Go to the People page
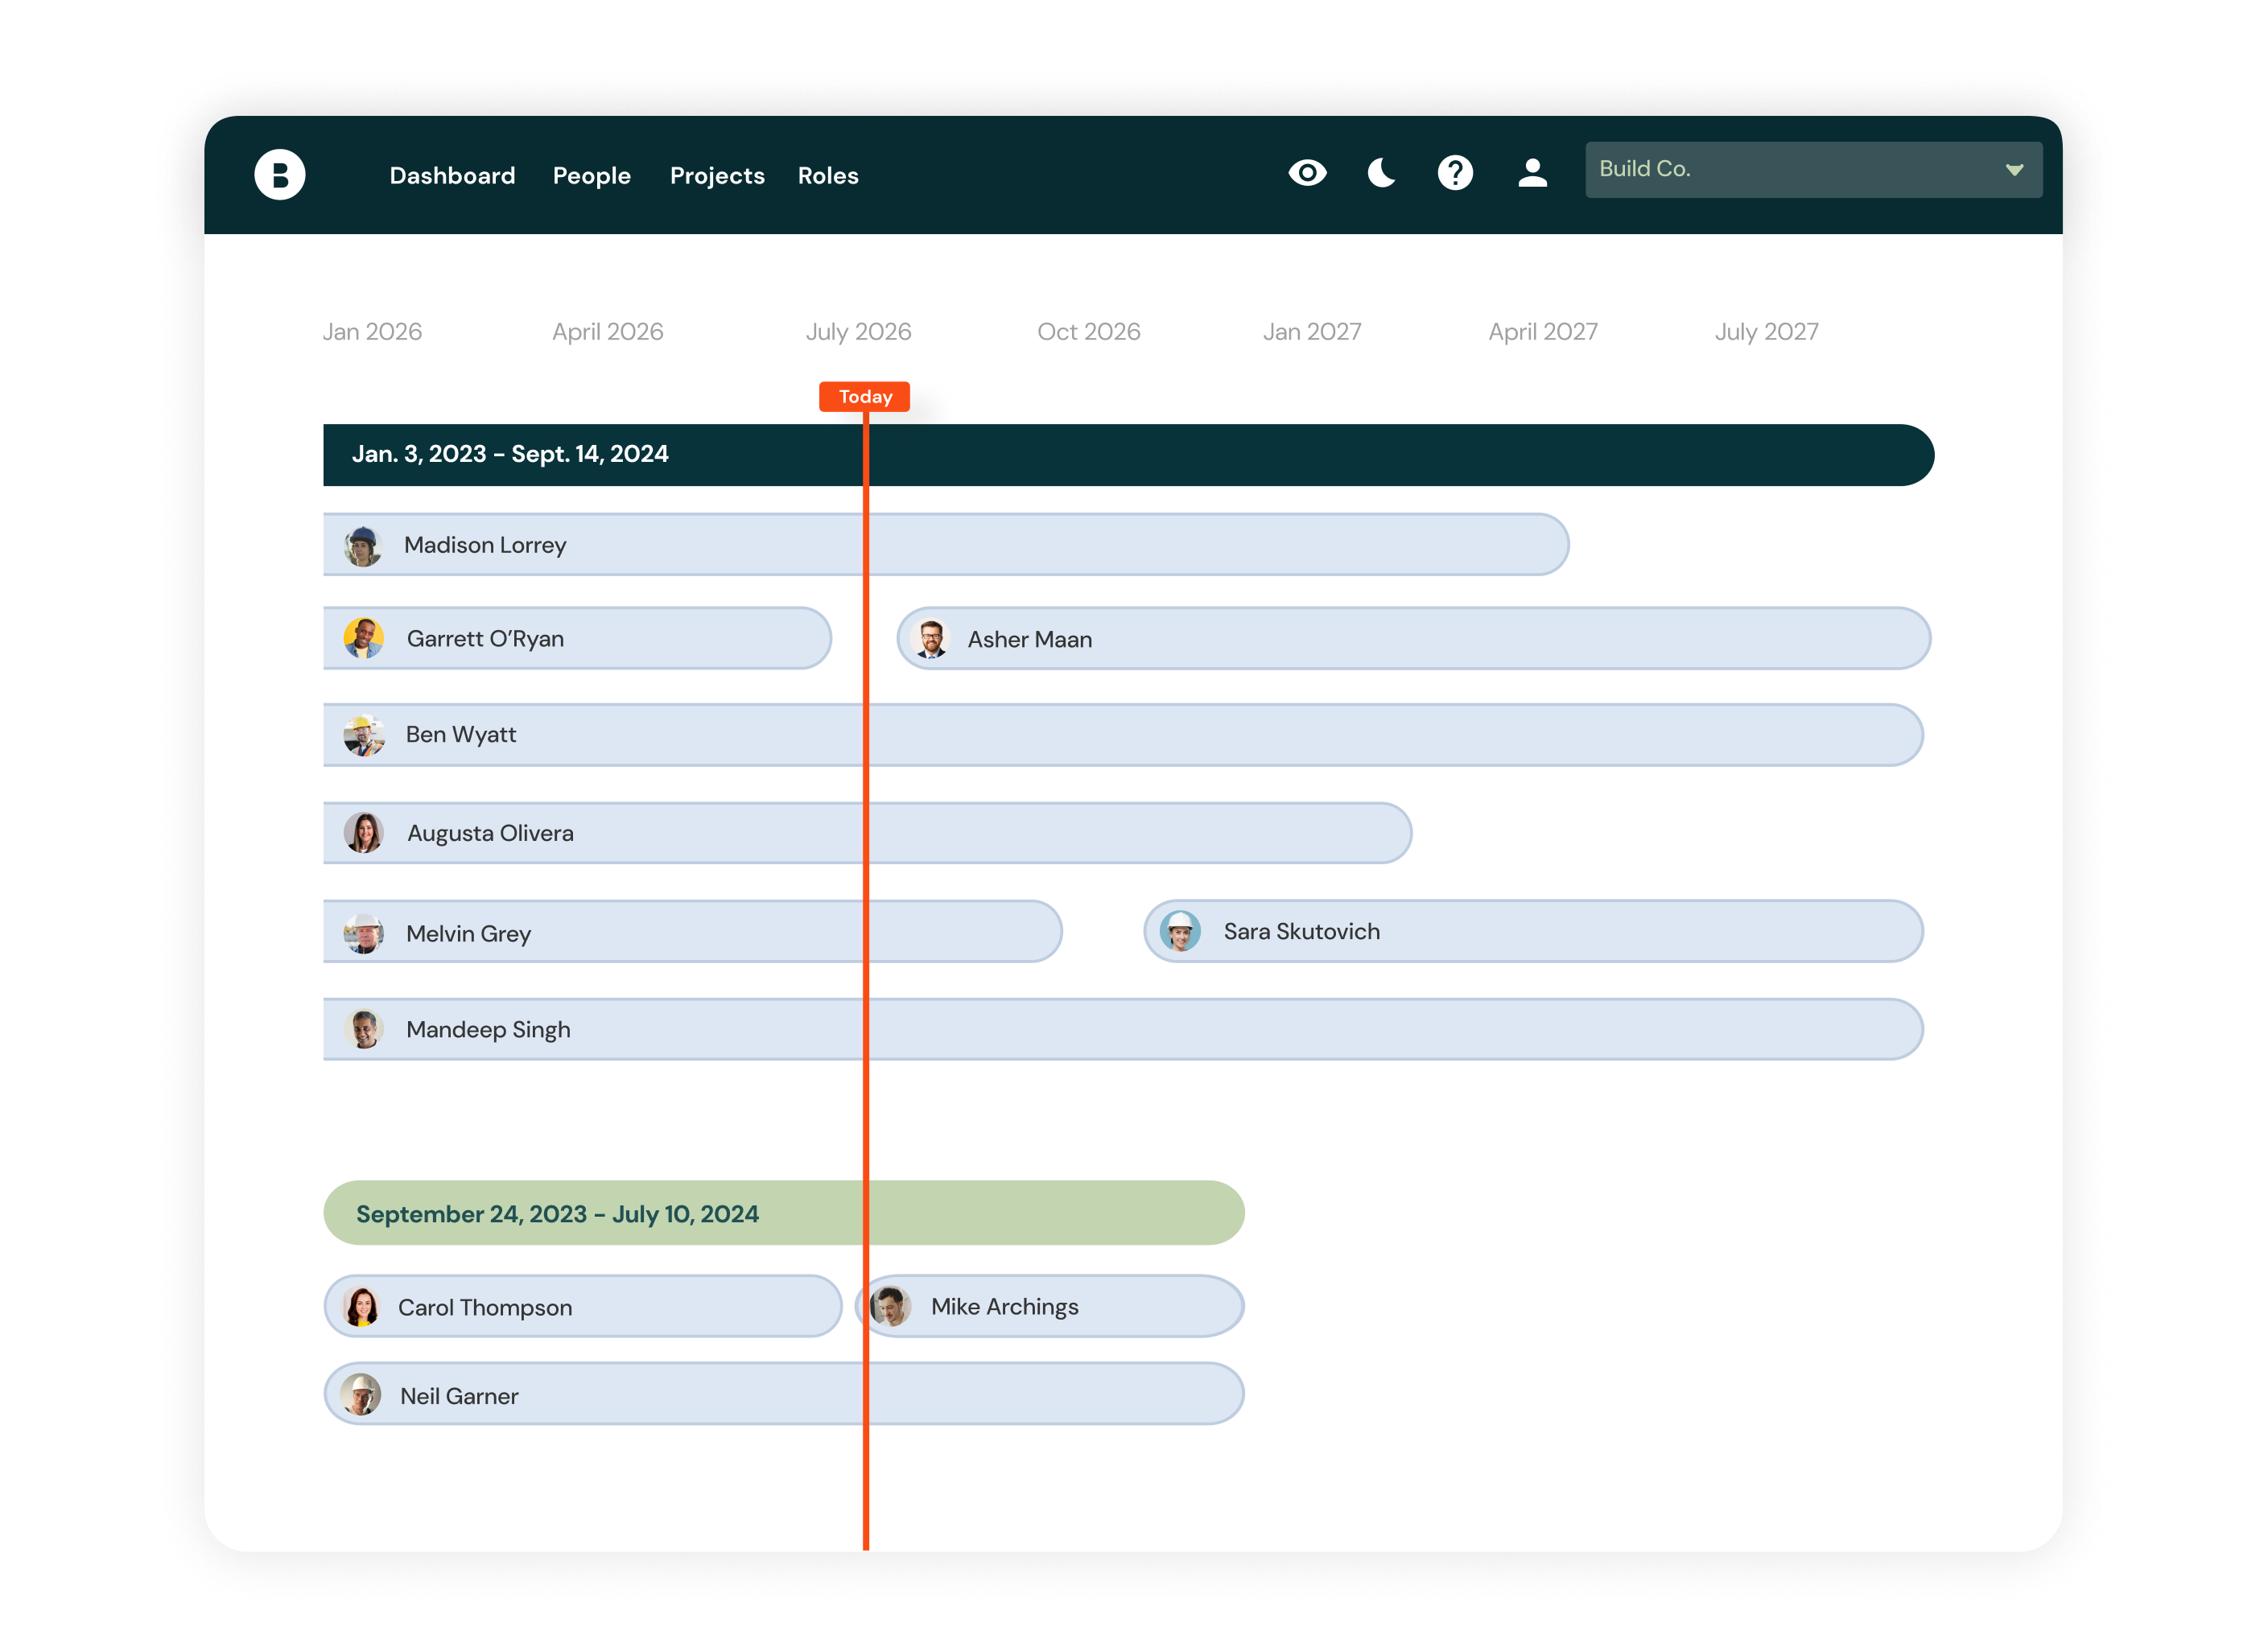 click(591, 176)
